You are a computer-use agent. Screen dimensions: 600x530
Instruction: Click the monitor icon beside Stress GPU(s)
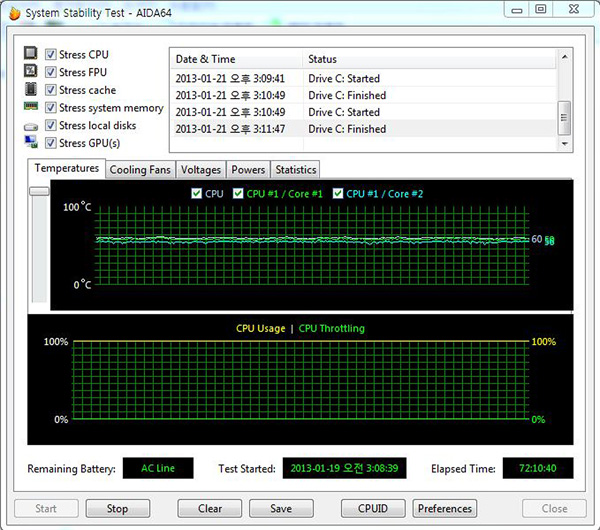click(x=31, y=142)
